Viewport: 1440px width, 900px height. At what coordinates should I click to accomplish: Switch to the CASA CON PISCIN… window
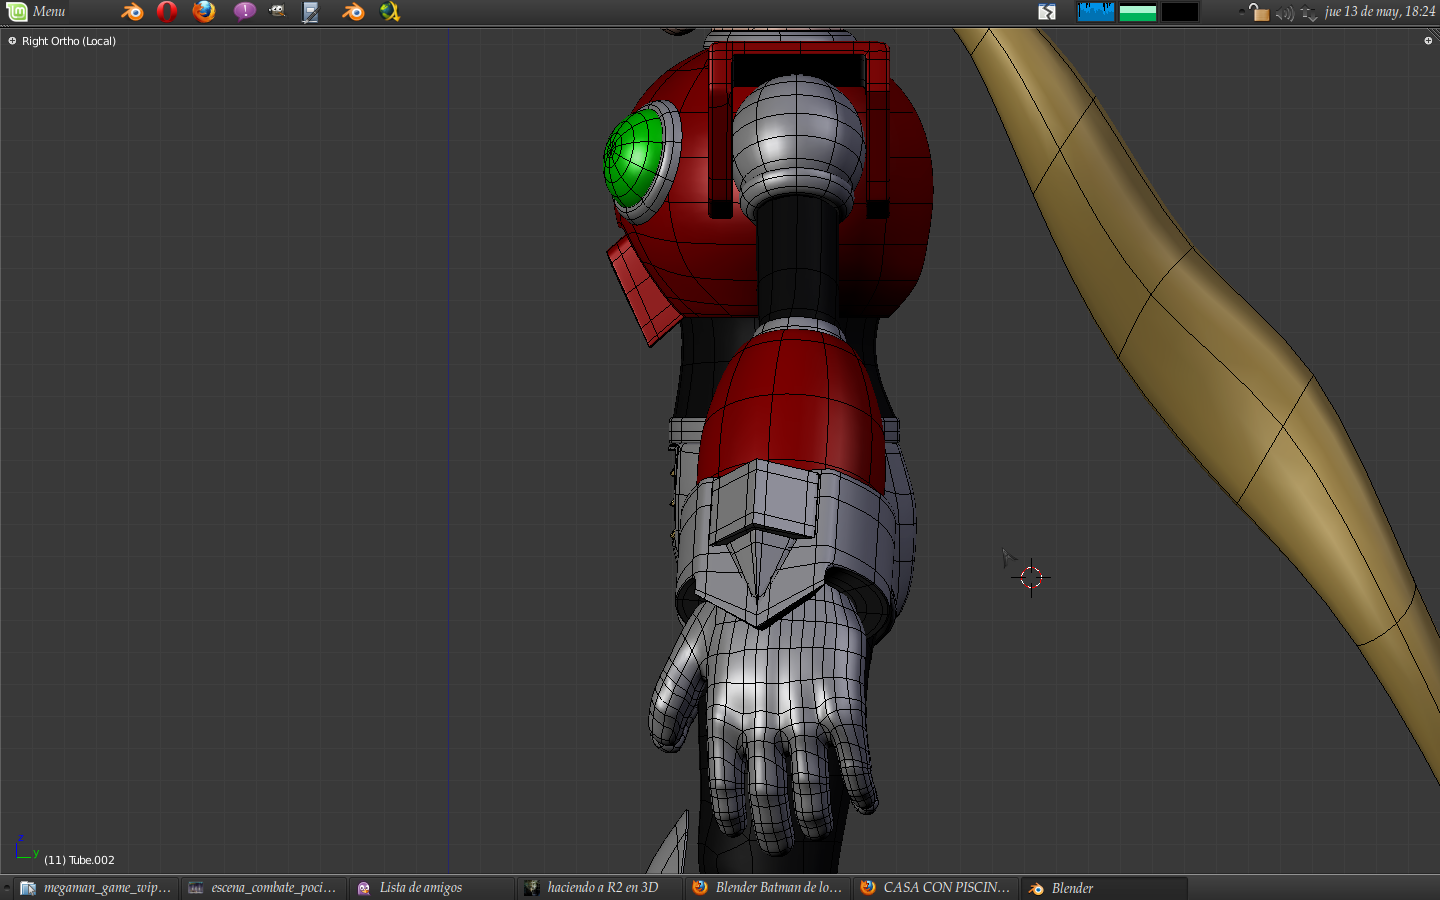click(x=936, y=888)
